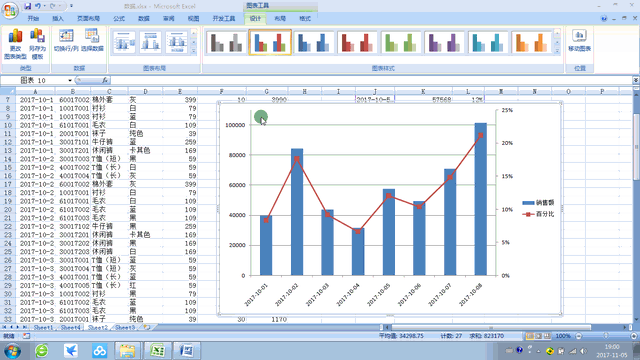The width and height of the screenshot is (640, 360).
Task: Redo action in quick access toolbar
Action: point(53,6)
